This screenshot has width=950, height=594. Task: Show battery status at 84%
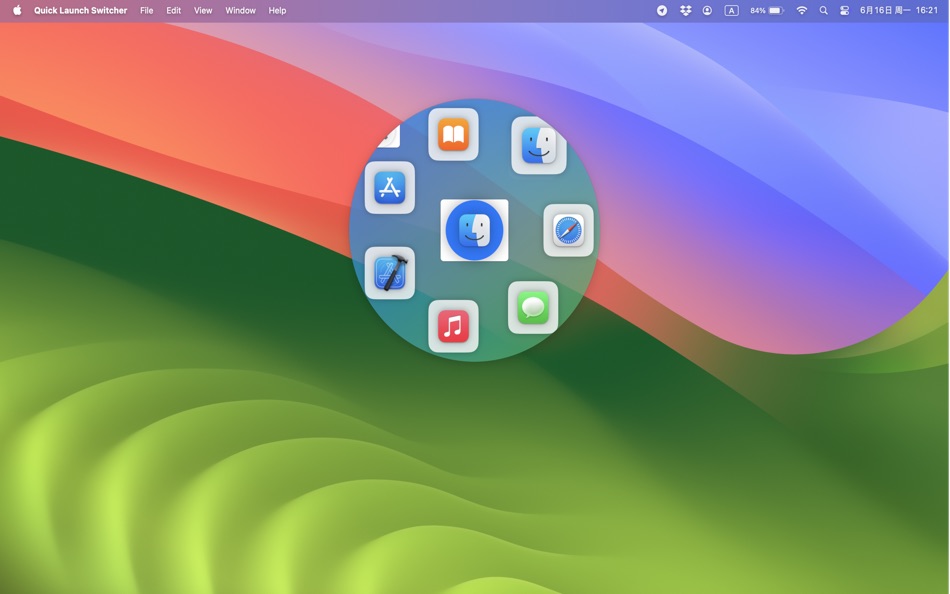(767, 10)
